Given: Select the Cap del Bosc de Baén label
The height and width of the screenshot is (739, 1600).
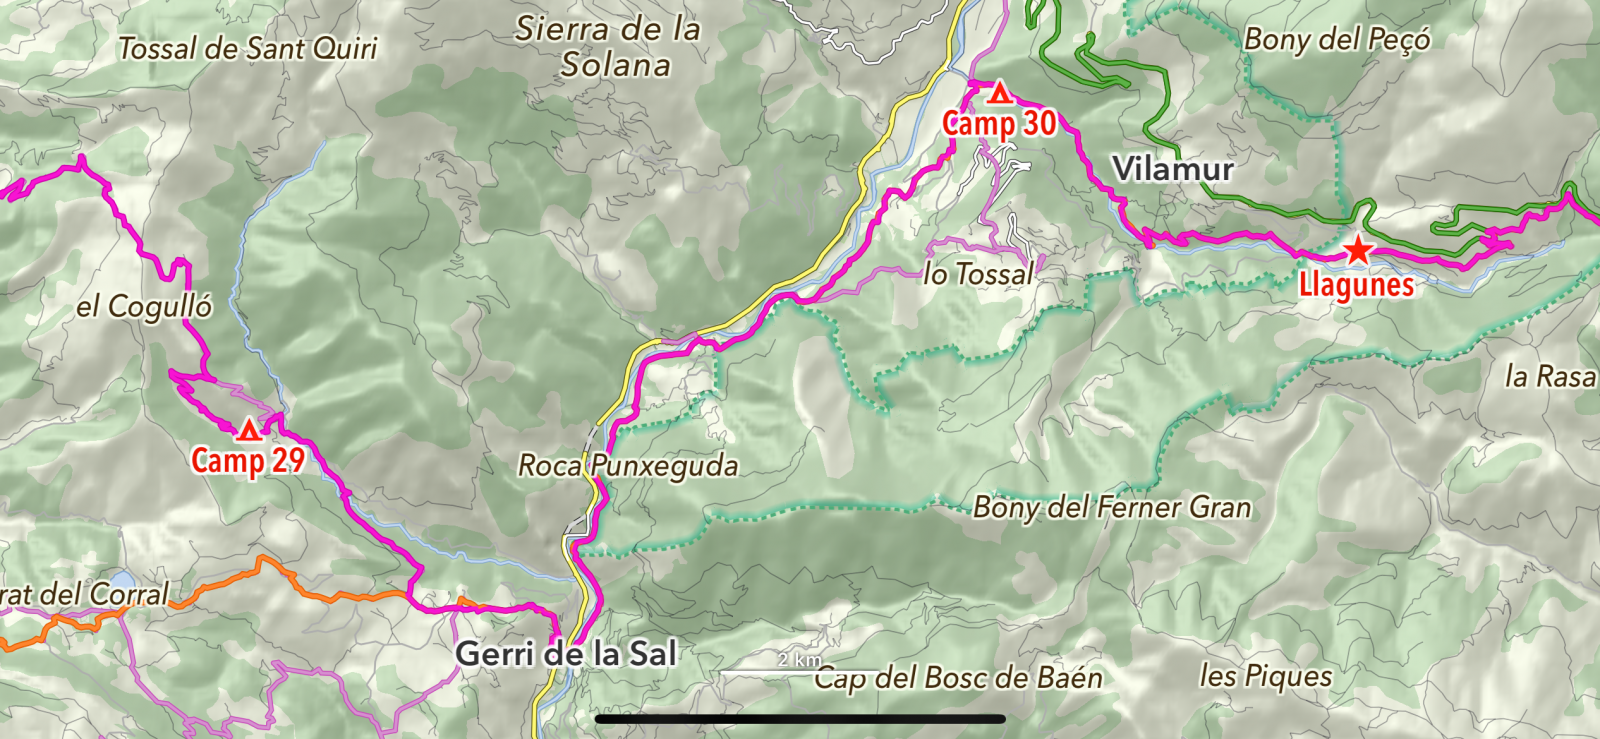Looking at the screenshot, I should (958, 678).
